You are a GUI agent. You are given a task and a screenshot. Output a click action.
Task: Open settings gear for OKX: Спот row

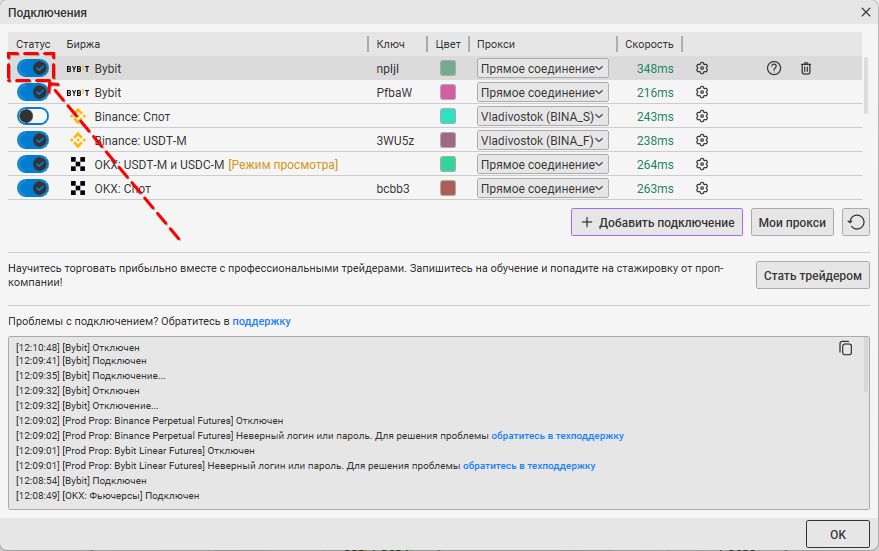click(x=702, y=188)
